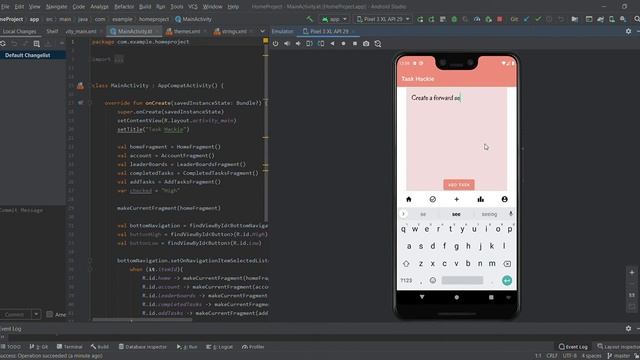Click the emulator toolbar Back triangle icon
This screenshot has width=640, height=360.
332,43
